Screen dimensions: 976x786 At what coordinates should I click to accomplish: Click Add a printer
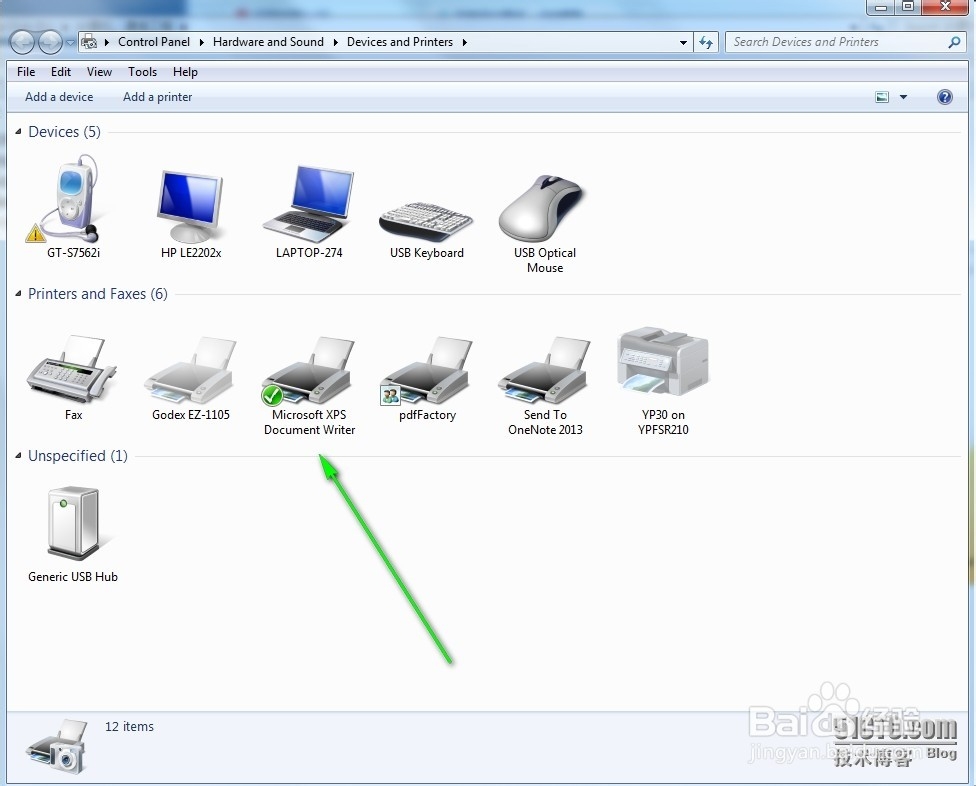(x=157, y=96)
